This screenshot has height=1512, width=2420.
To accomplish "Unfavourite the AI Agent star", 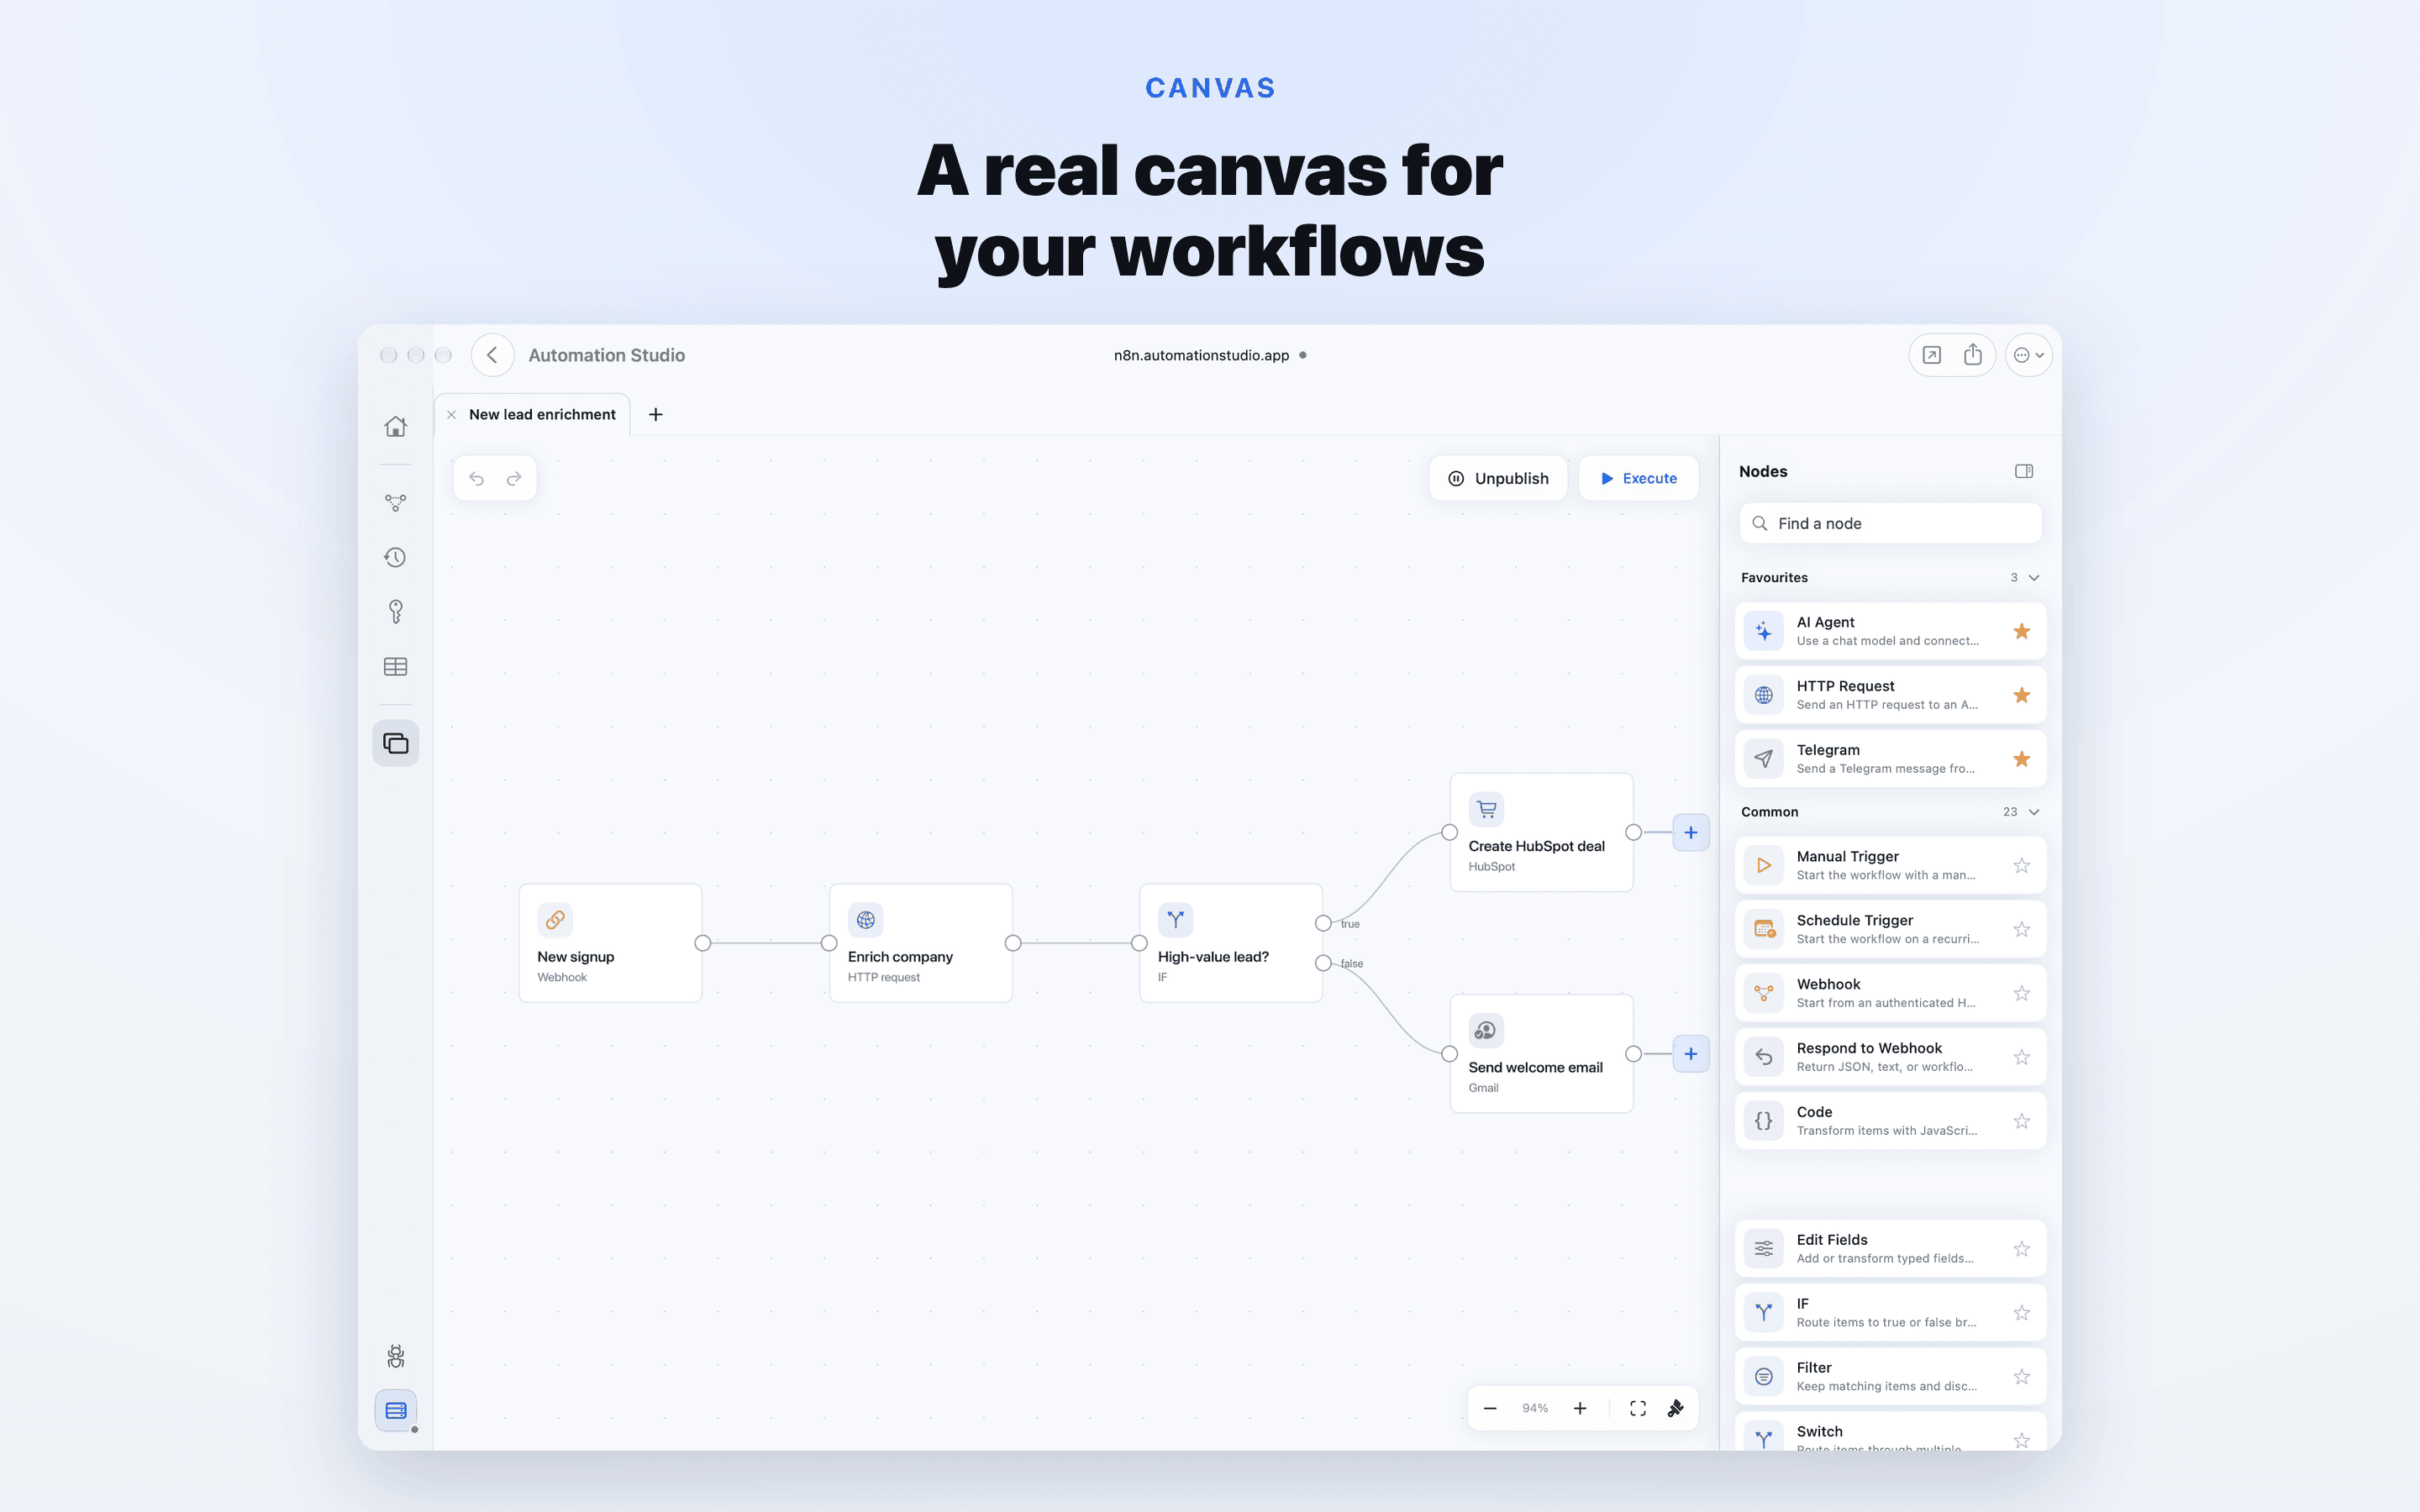I will (x=2021, y=631).
